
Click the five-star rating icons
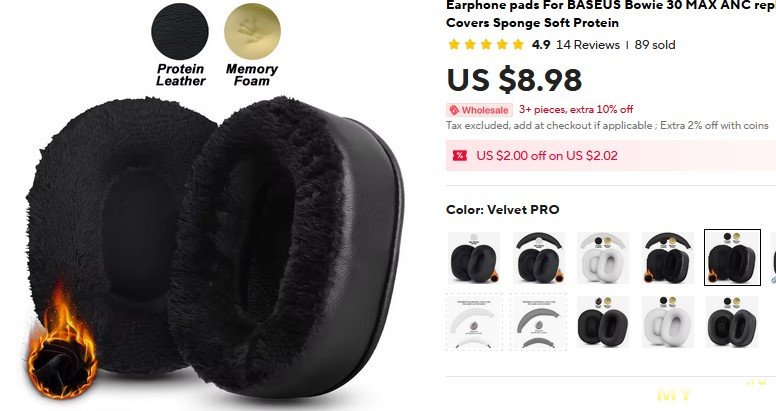[x=485, y=45]
